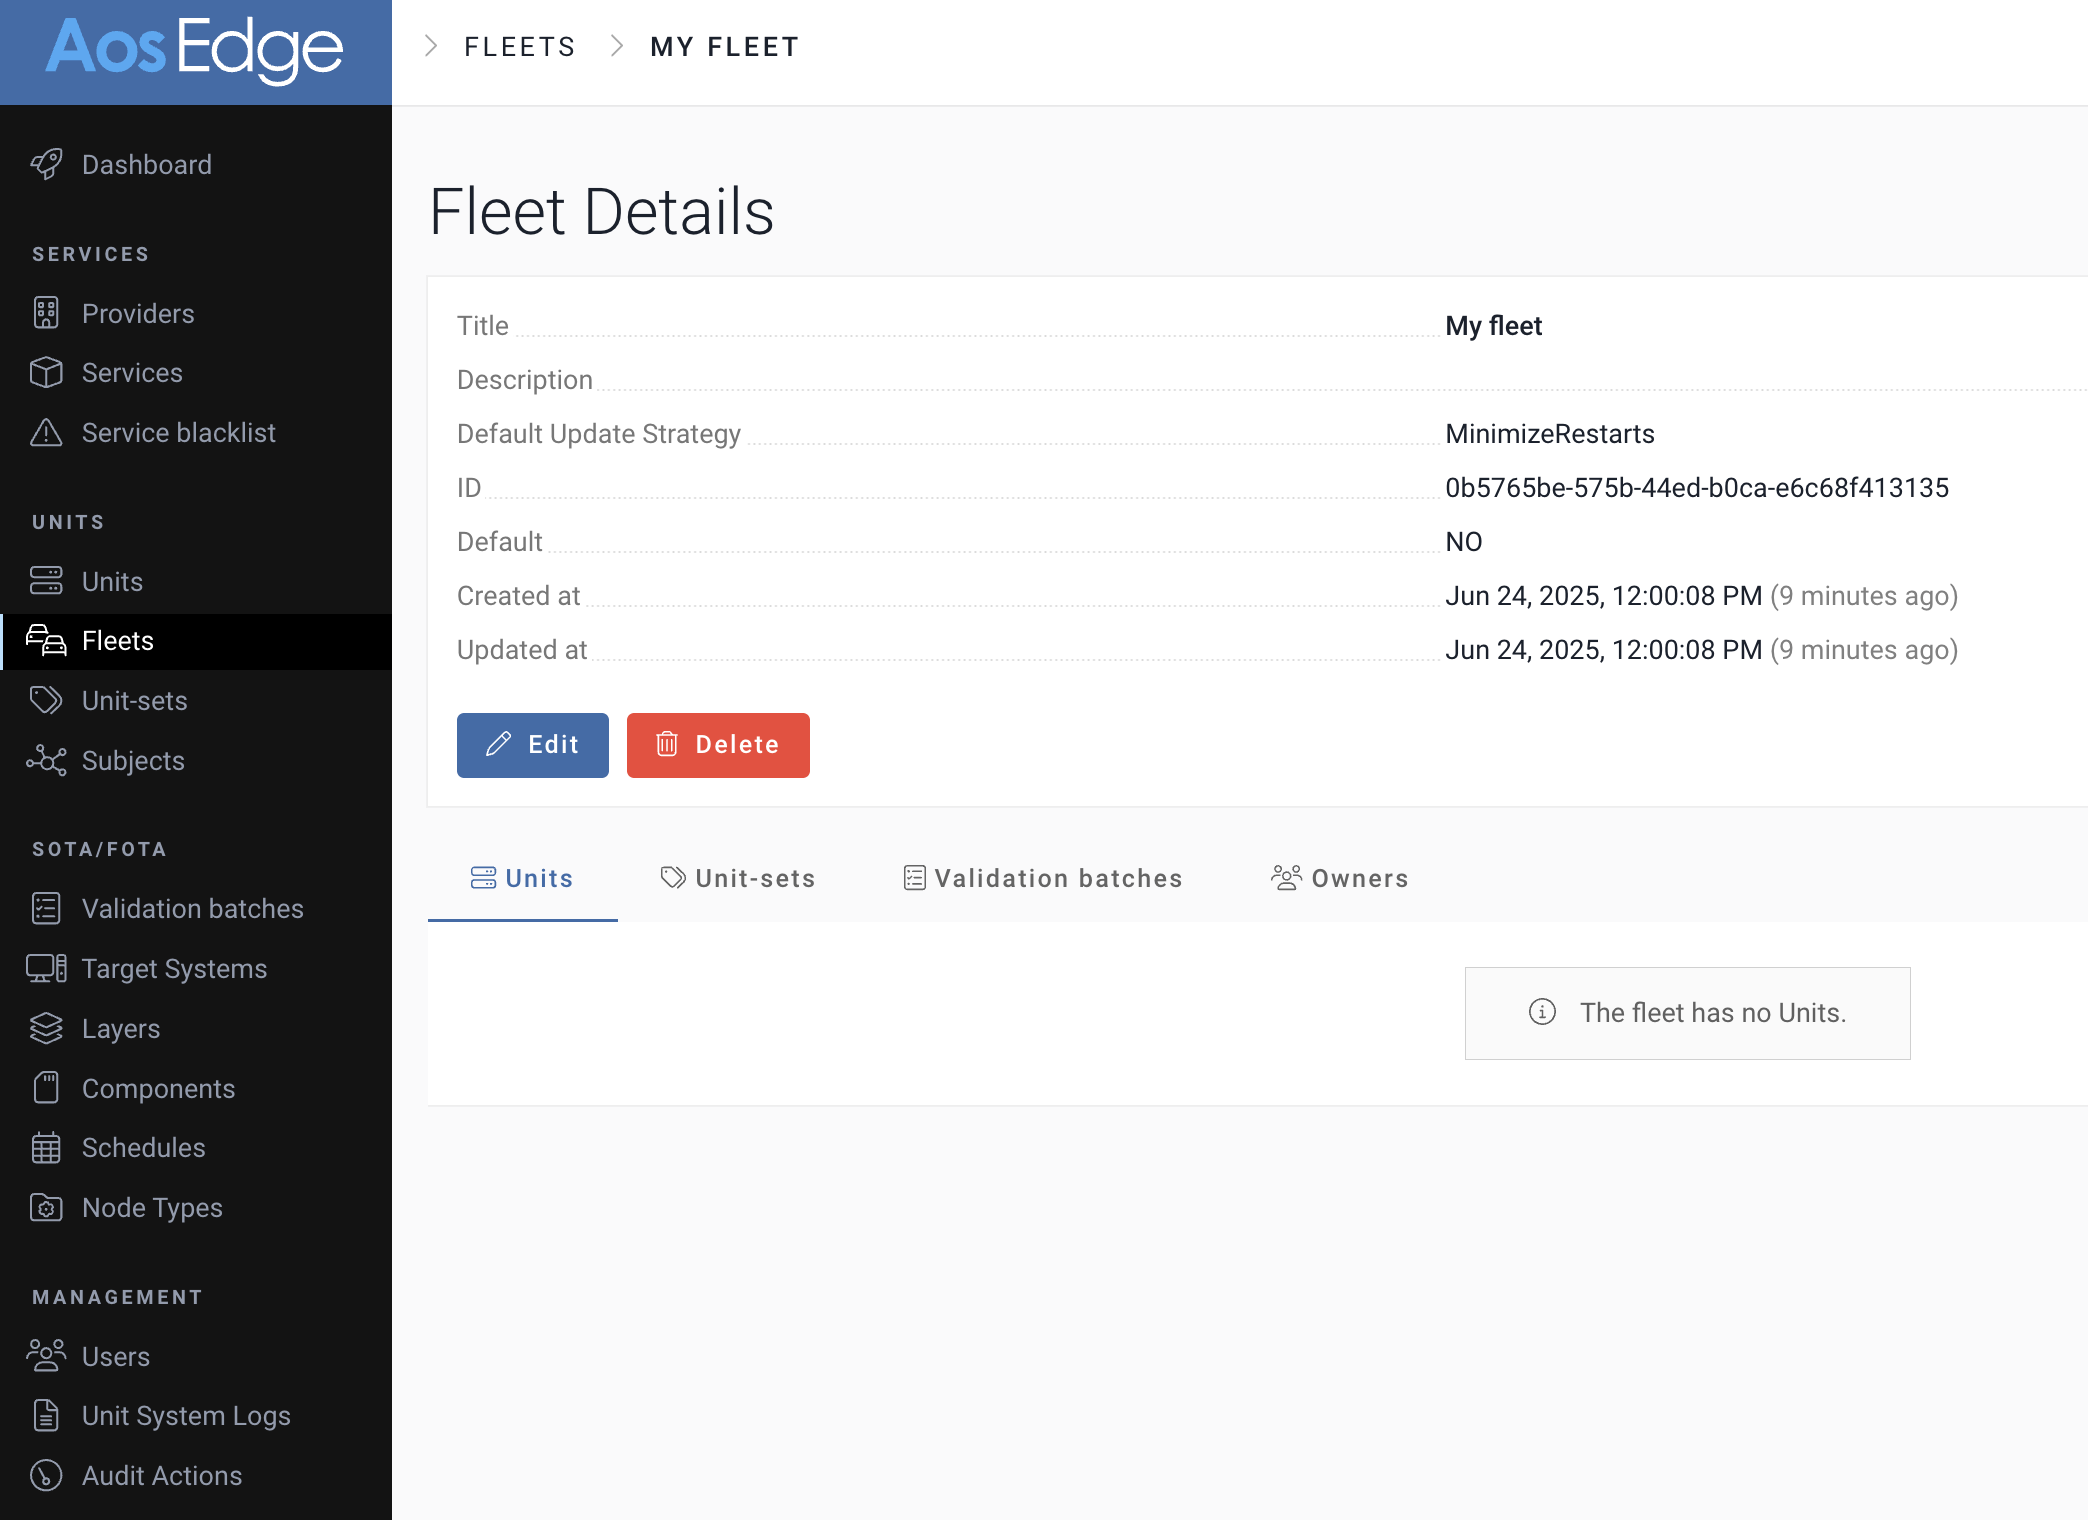Select the Owners tab
This screenshot has height=1520, width=2088.
click(1340, 878)
